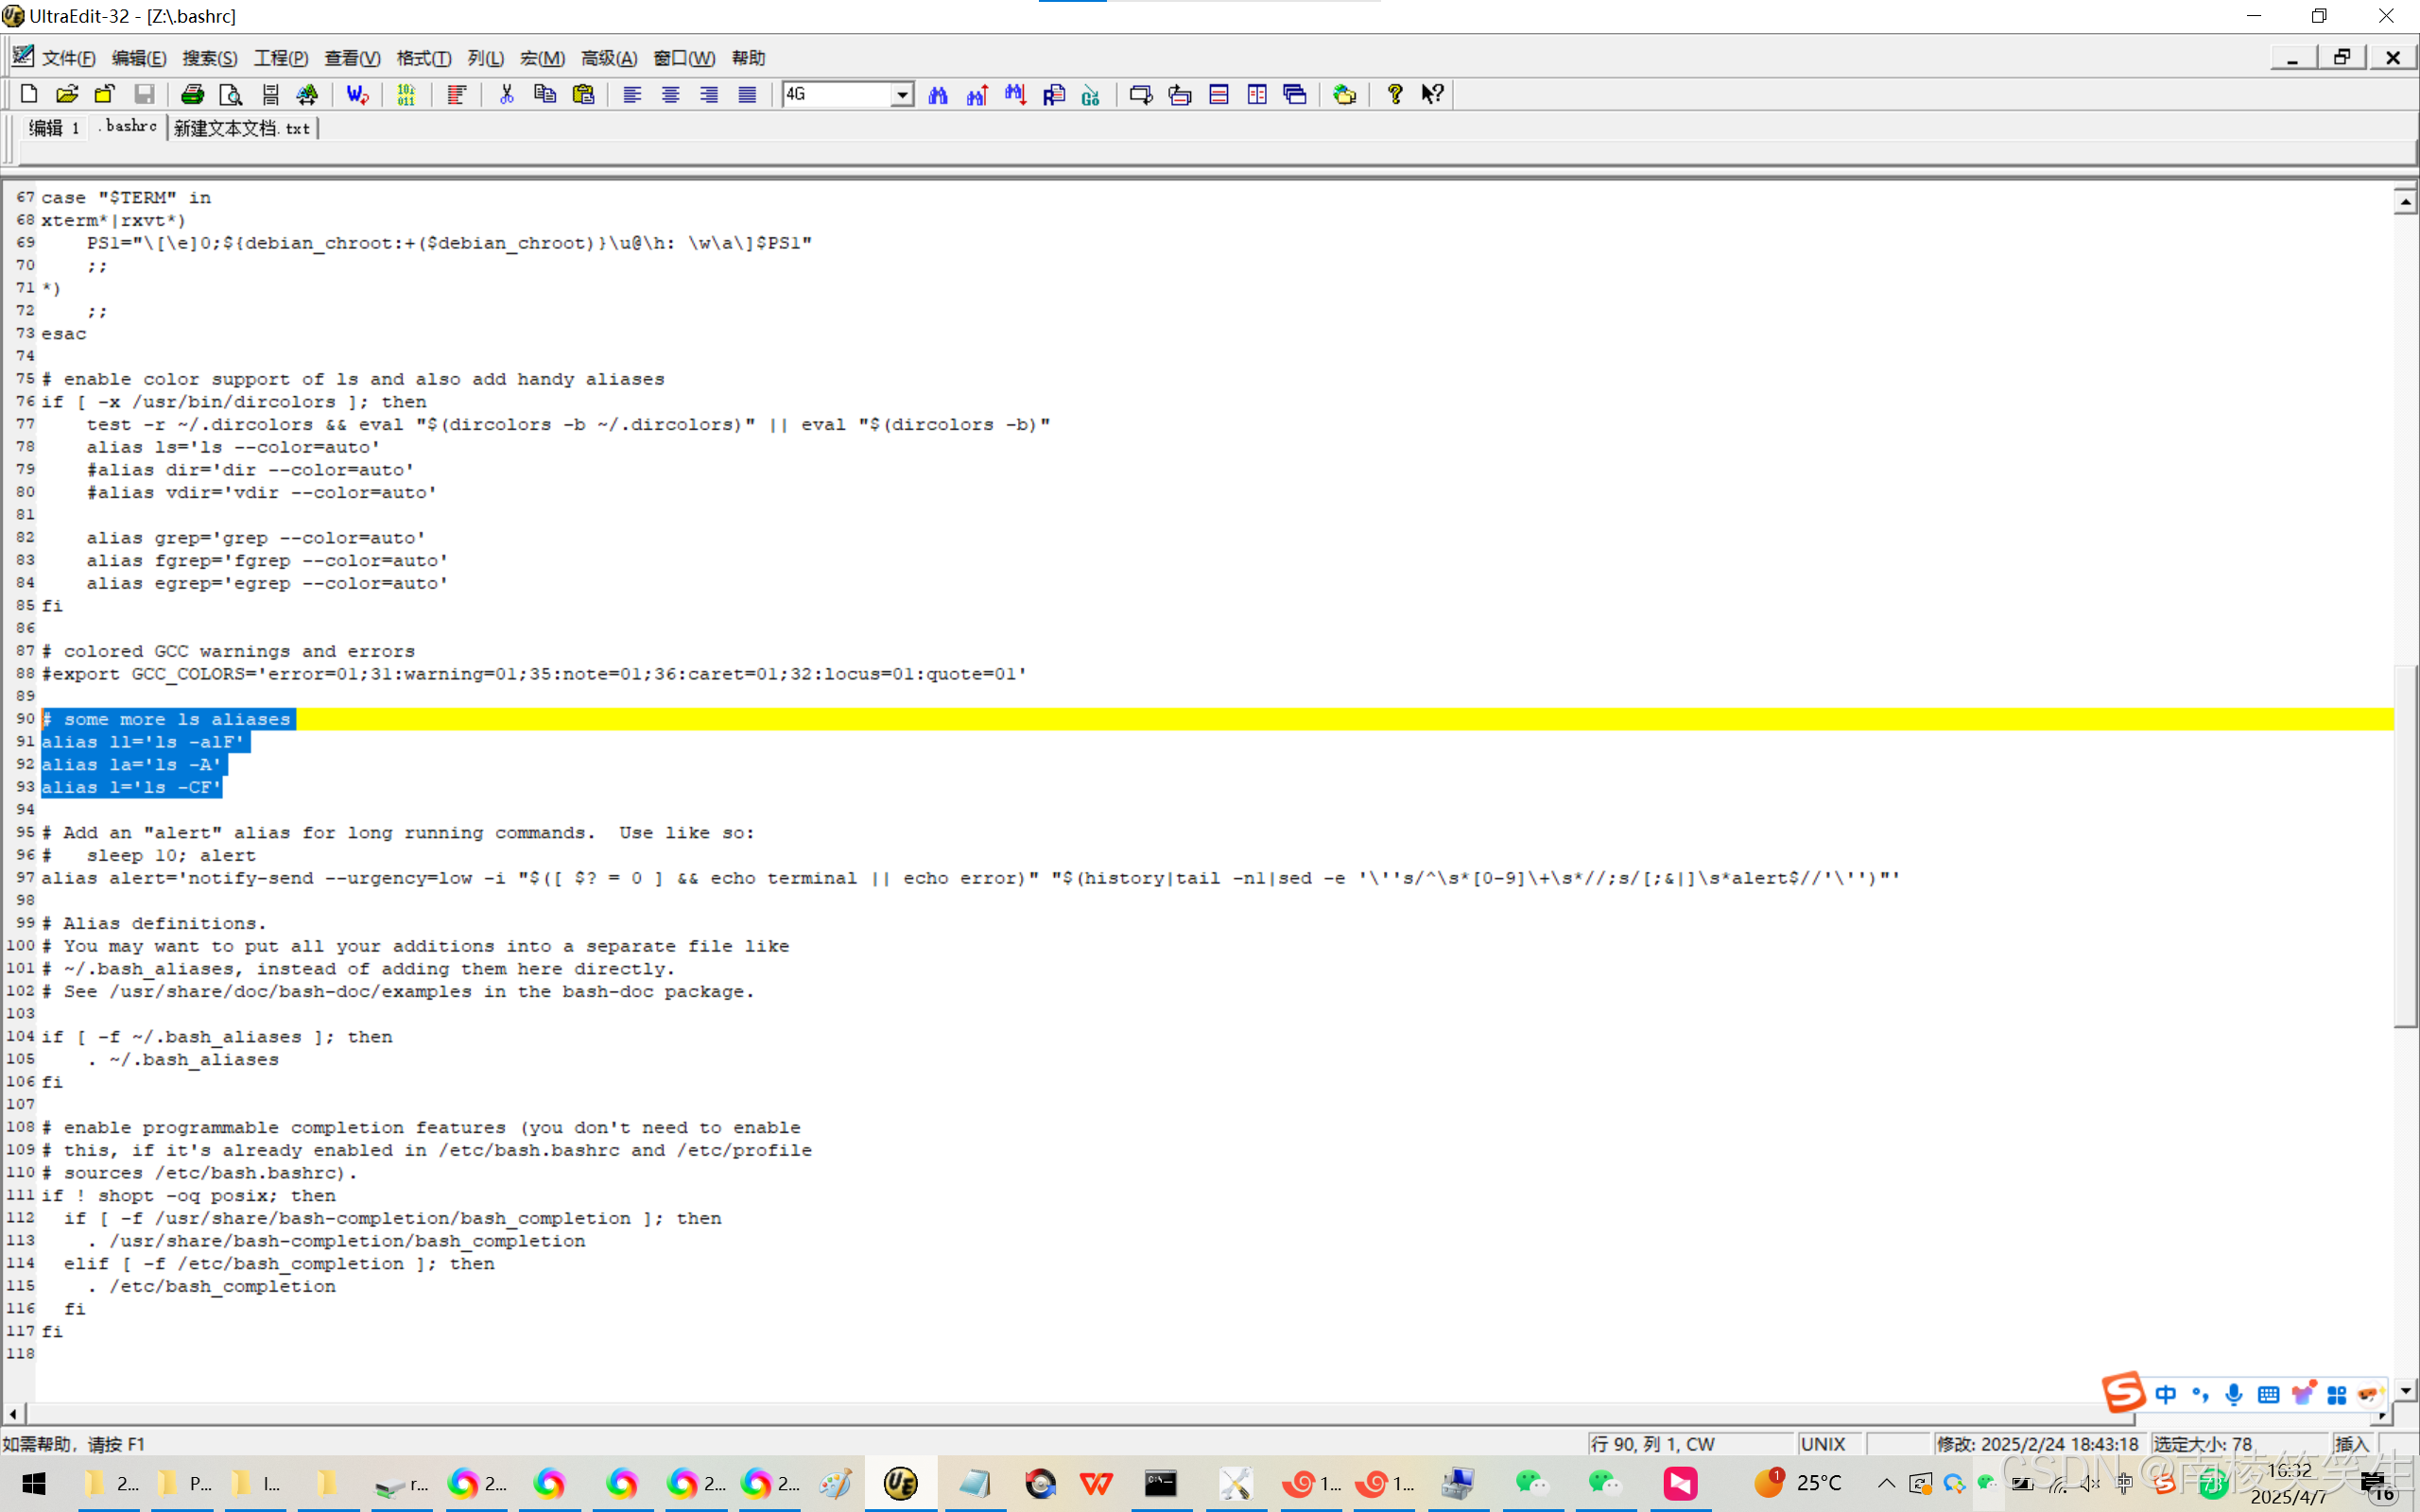Viewport: 2420px width, 1512px height.
Task: Open the 搜索(S) menu
Action: 209,58
